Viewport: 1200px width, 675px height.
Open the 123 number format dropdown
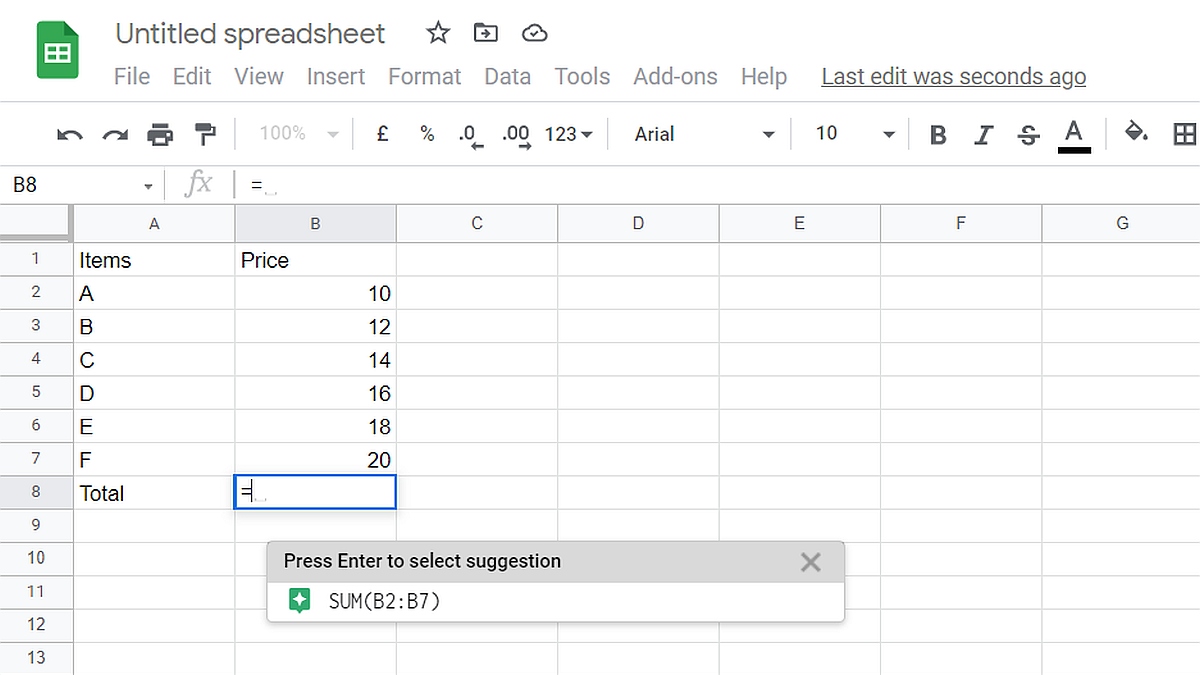[566, 133]
